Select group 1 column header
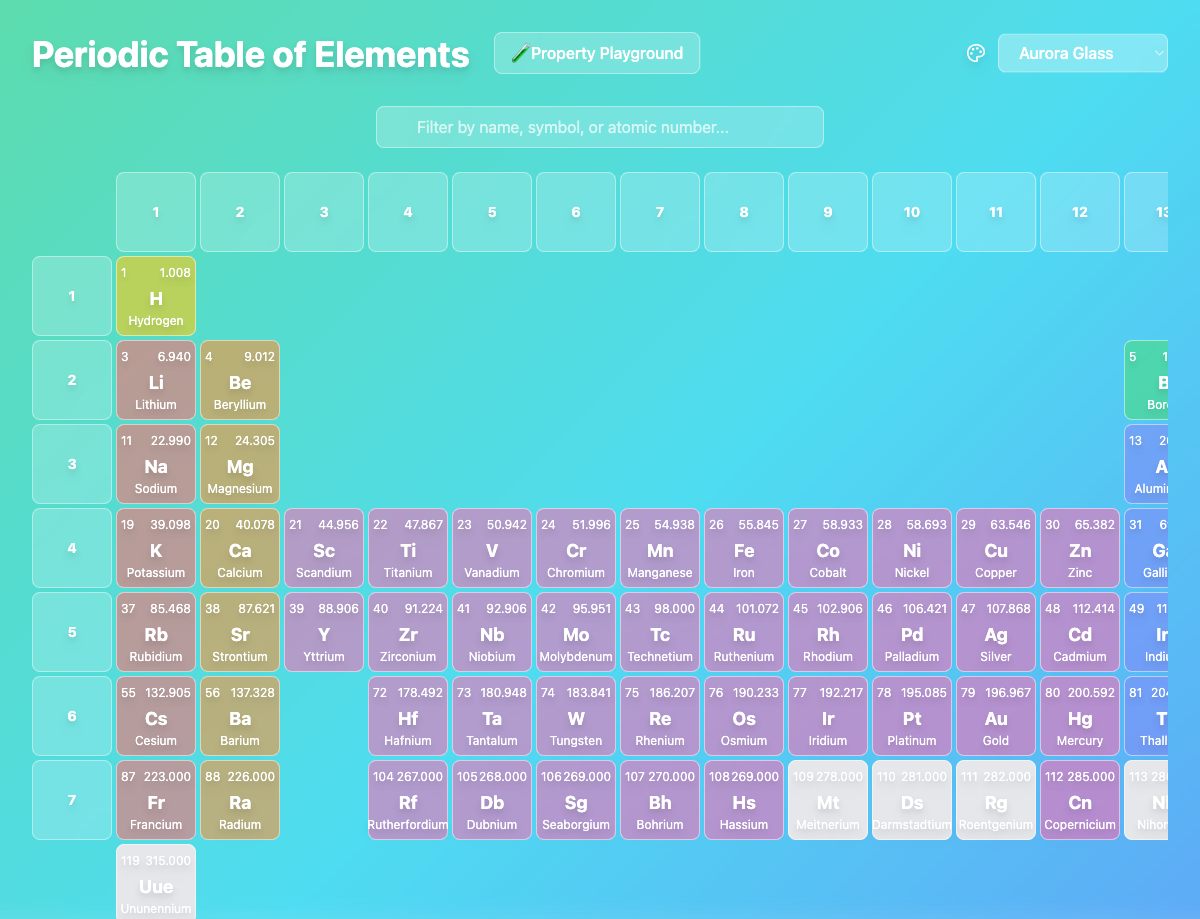The height and width of the screenshot is (919, 1200). tap(156, 212)
